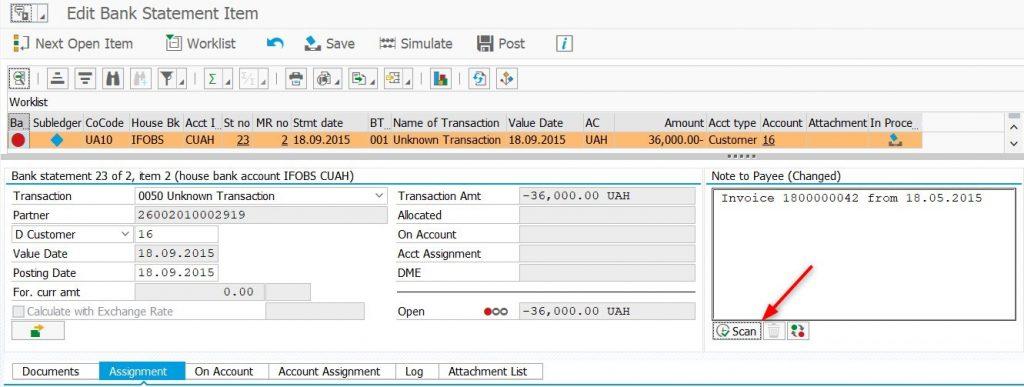Print the worklist via the printer icon
1024x387 pixels.
[296, 79]
